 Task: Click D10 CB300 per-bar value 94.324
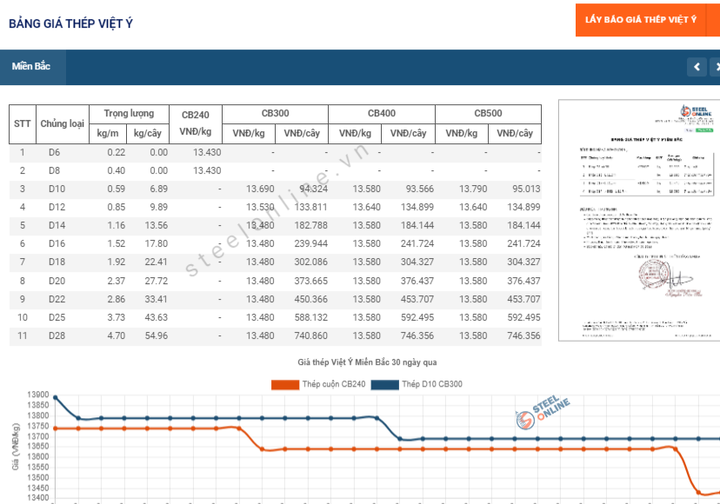click(313, 189)
